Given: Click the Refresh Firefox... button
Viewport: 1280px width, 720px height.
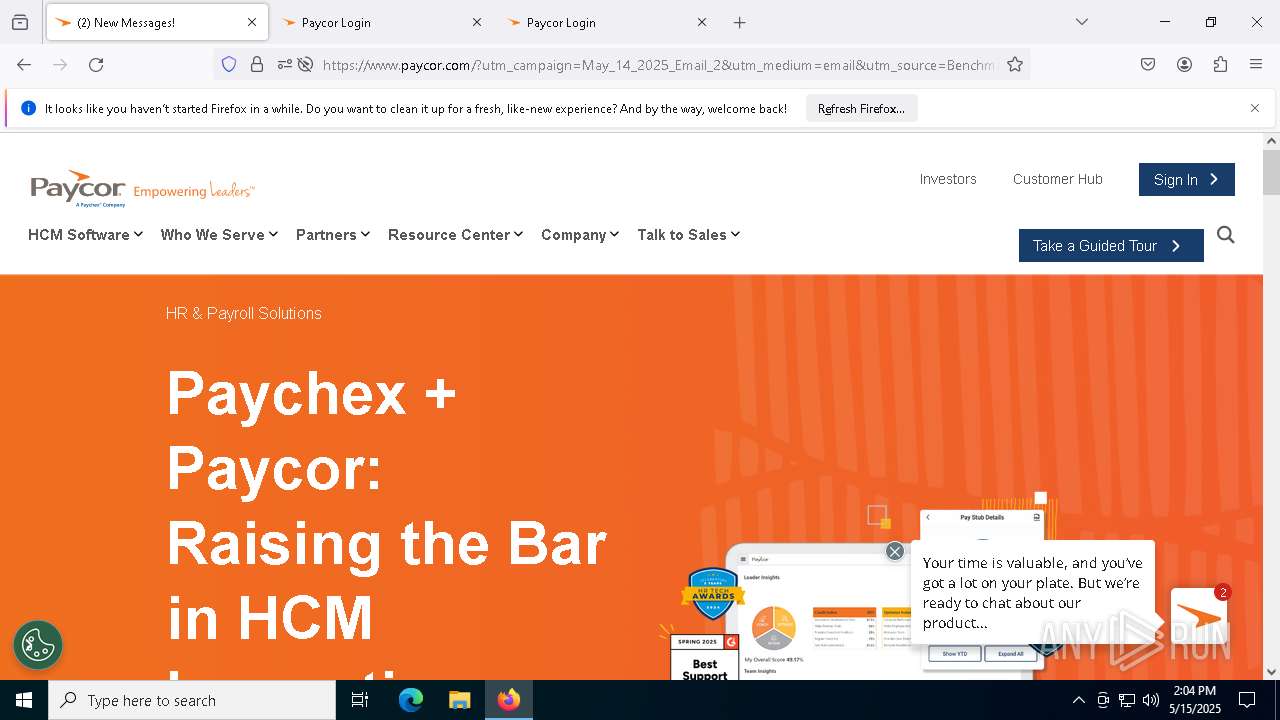Looking at the screenshot, I should click(x=861, y=108).
